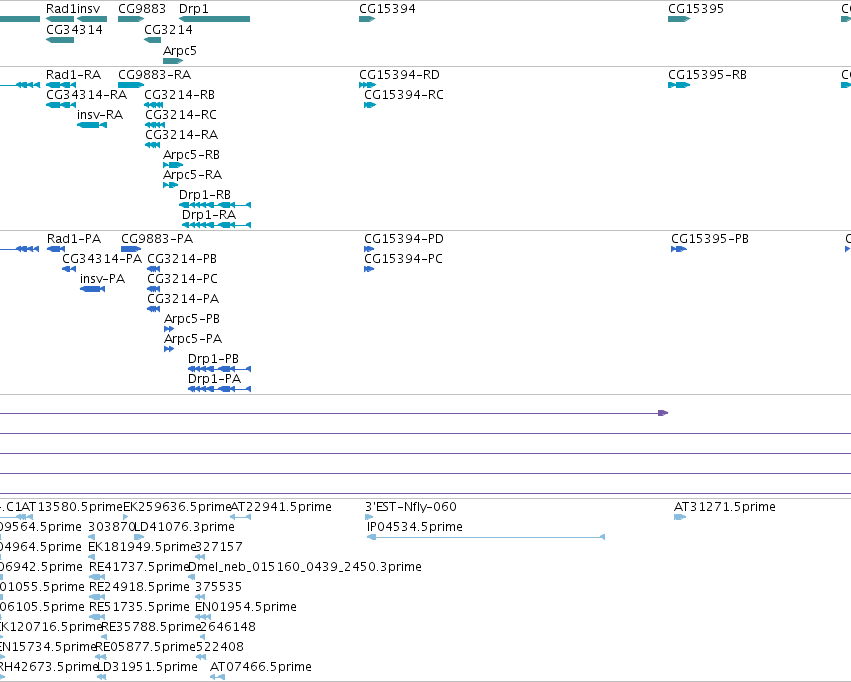Click the Drp1-PA protein label
Image resolution: width=851 pixels, height=682 pixels.
pos(214,378)
